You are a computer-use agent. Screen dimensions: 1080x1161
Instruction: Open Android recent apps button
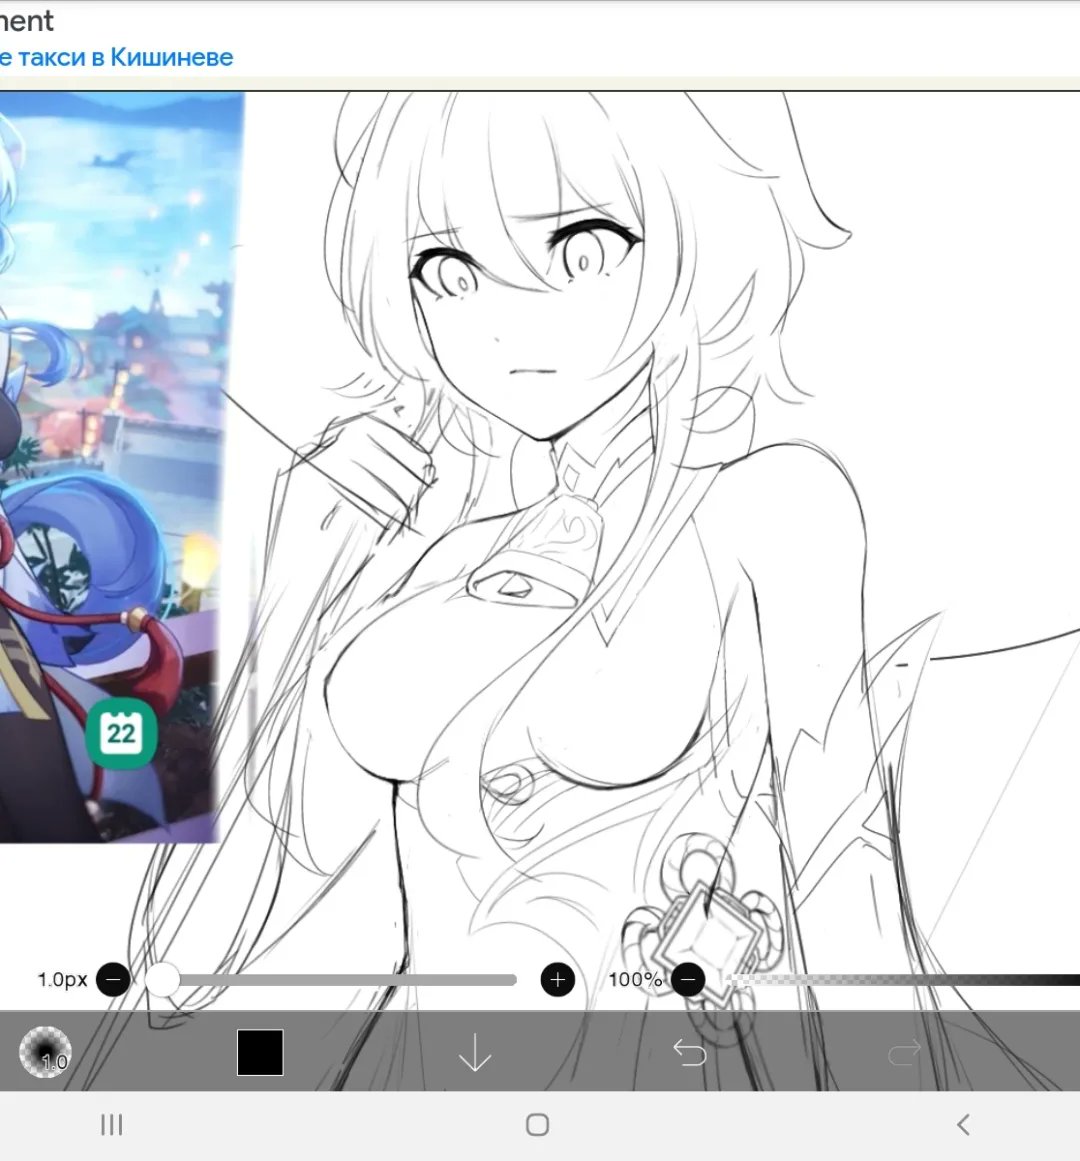click(112, 1125)
